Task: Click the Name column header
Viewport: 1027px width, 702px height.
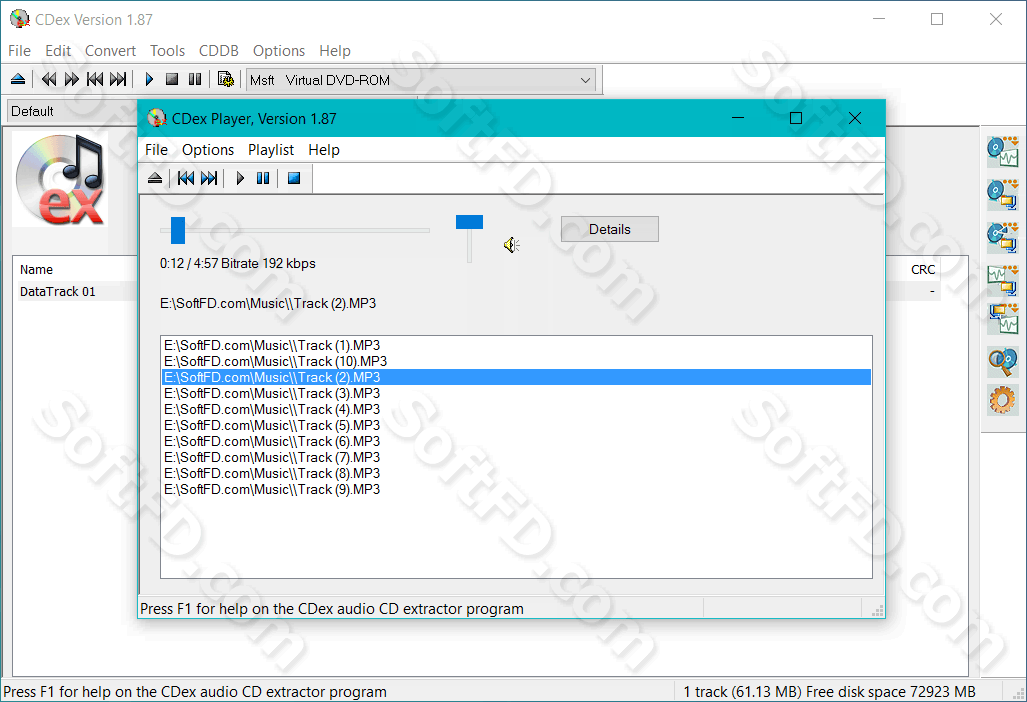Action: 75,270
